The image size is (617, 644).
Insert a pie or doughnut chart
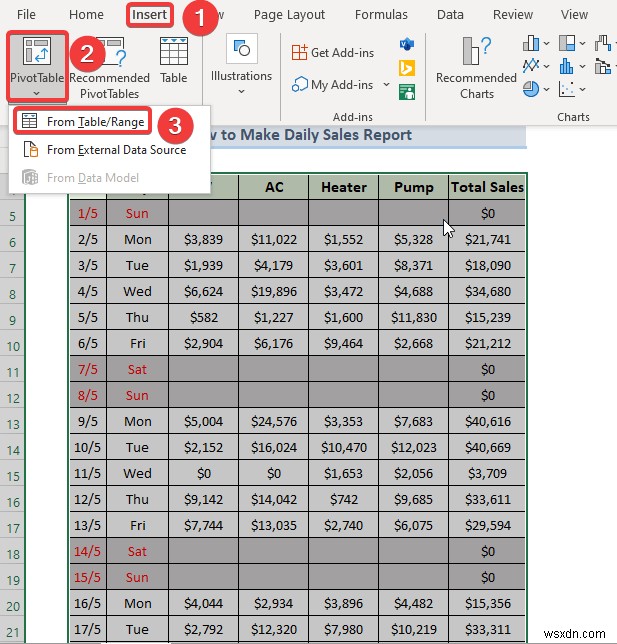coord(531,89)
